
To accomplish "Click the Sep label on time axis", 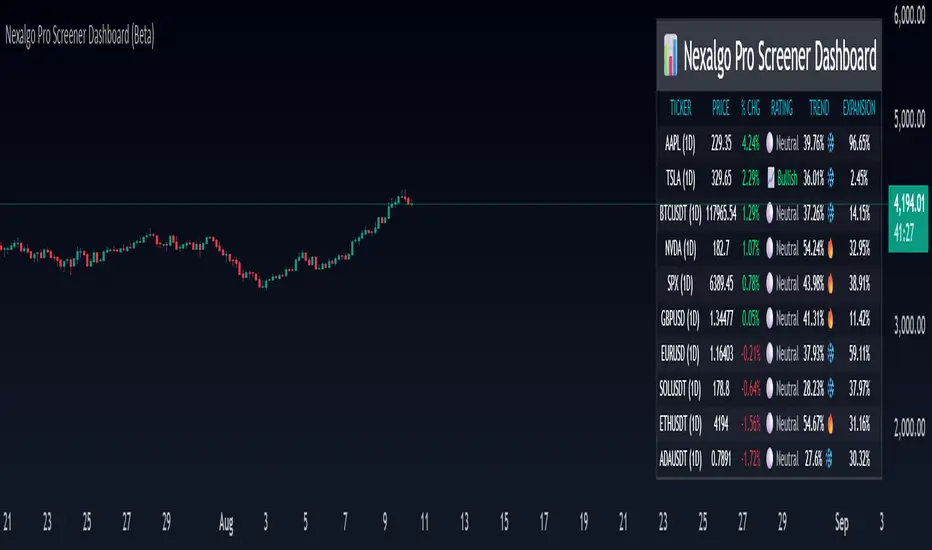I will coord(842,523).
